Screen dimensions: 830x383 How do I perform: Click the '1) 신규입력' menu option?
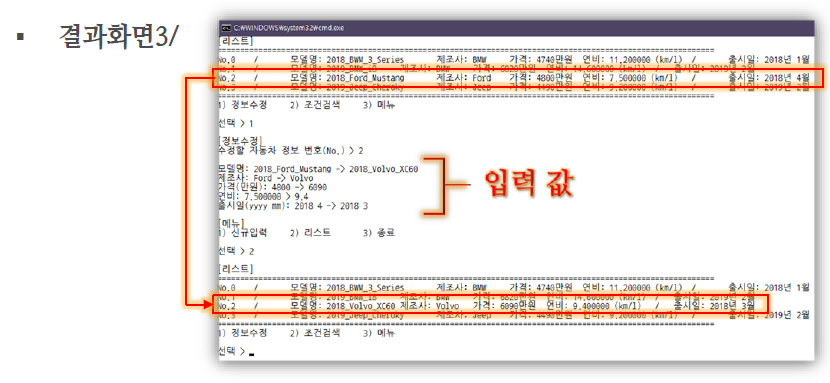242,233
